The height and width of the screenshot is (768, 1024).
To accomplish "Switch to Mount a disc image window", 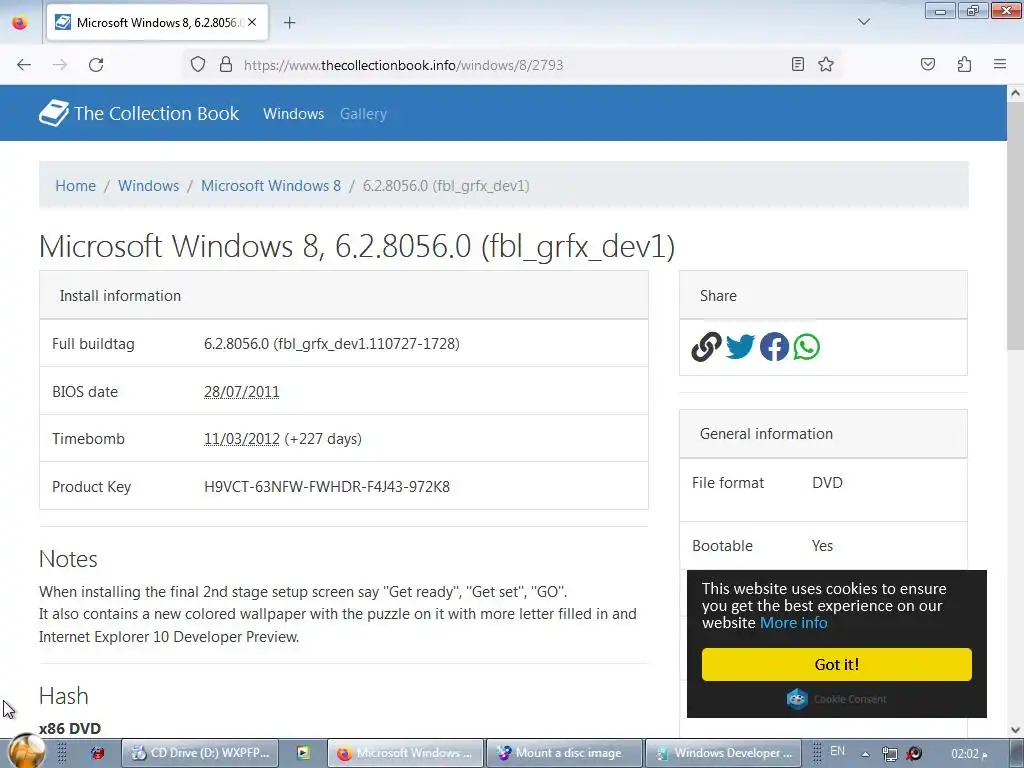I will [x=564, y=753].
